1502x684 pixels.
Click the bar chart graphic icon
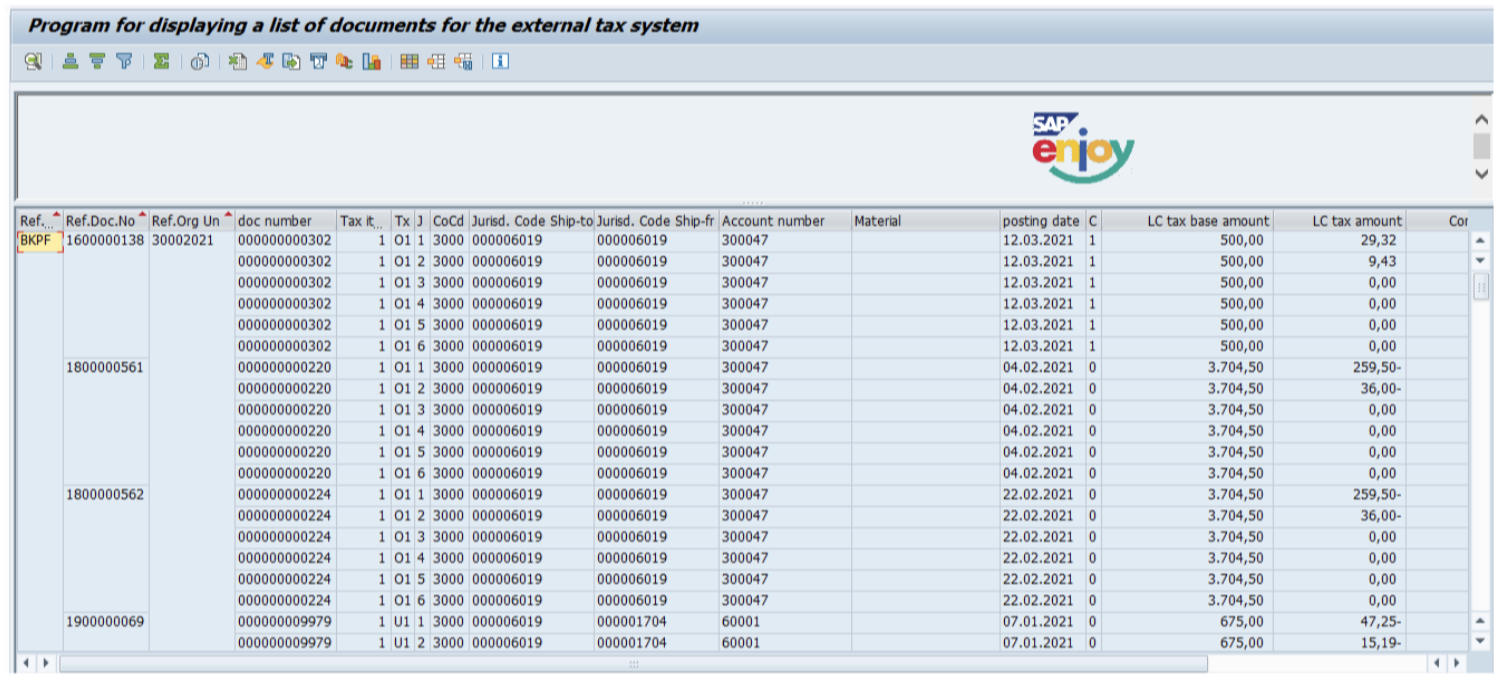(372, 62)
